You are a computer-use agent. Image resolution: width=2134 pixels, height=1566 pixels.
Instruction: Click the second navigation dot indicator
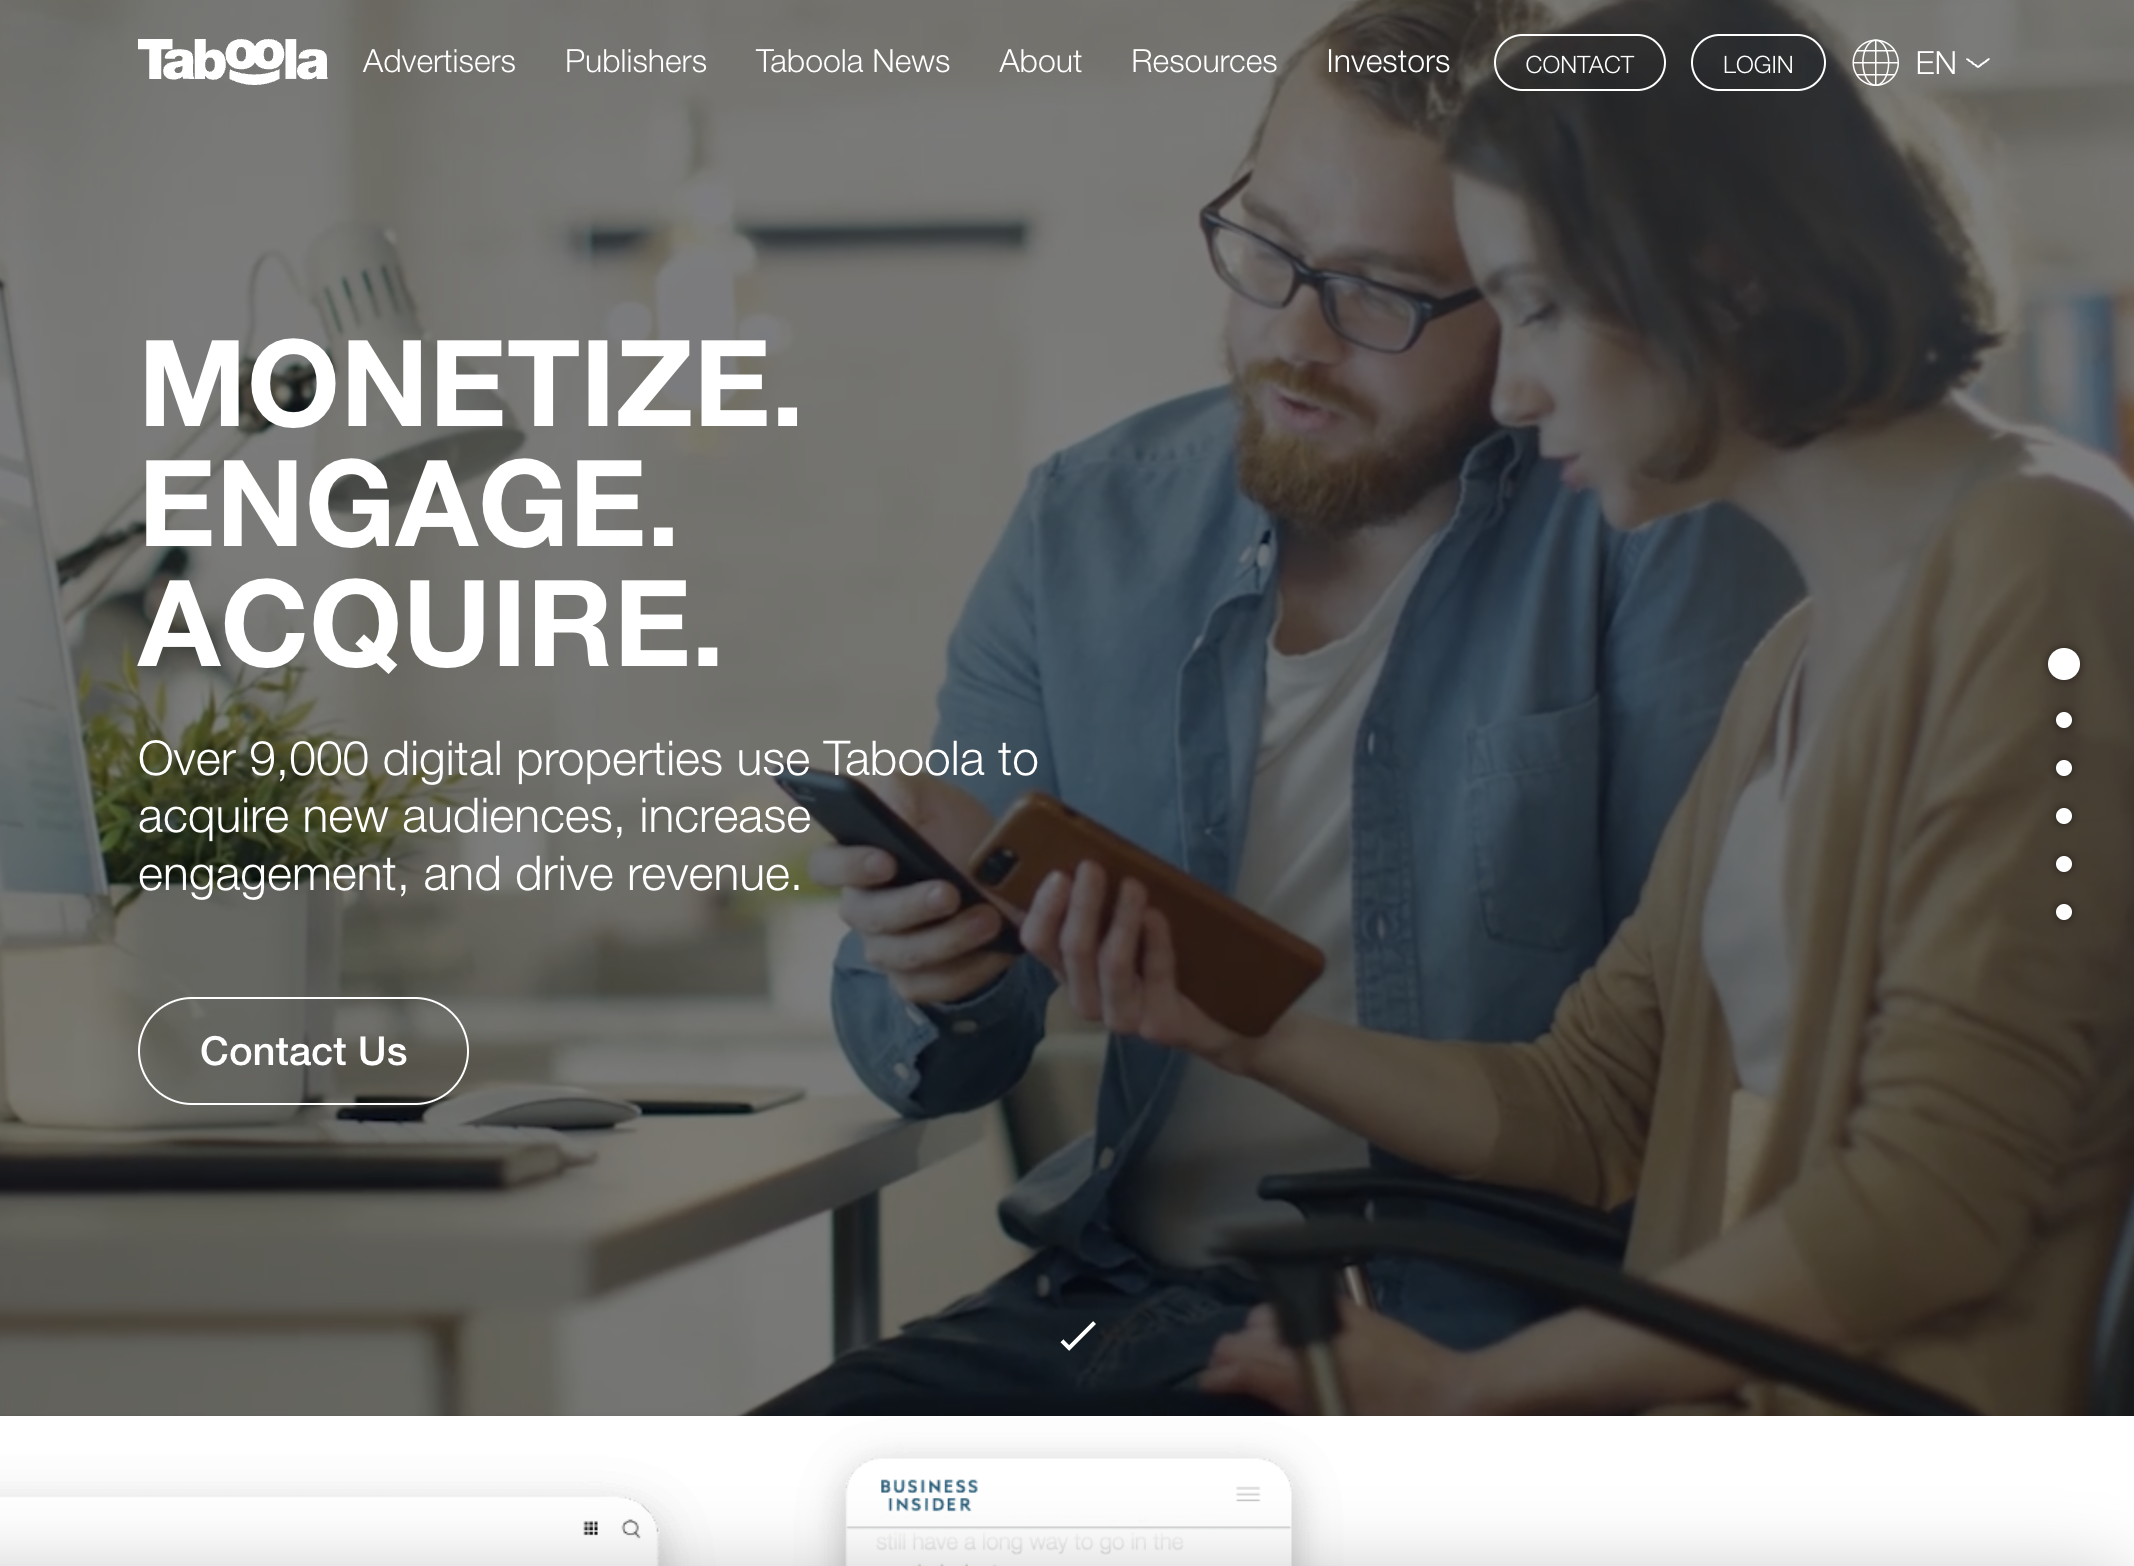pyautogui.click(x=2066, y=716)
